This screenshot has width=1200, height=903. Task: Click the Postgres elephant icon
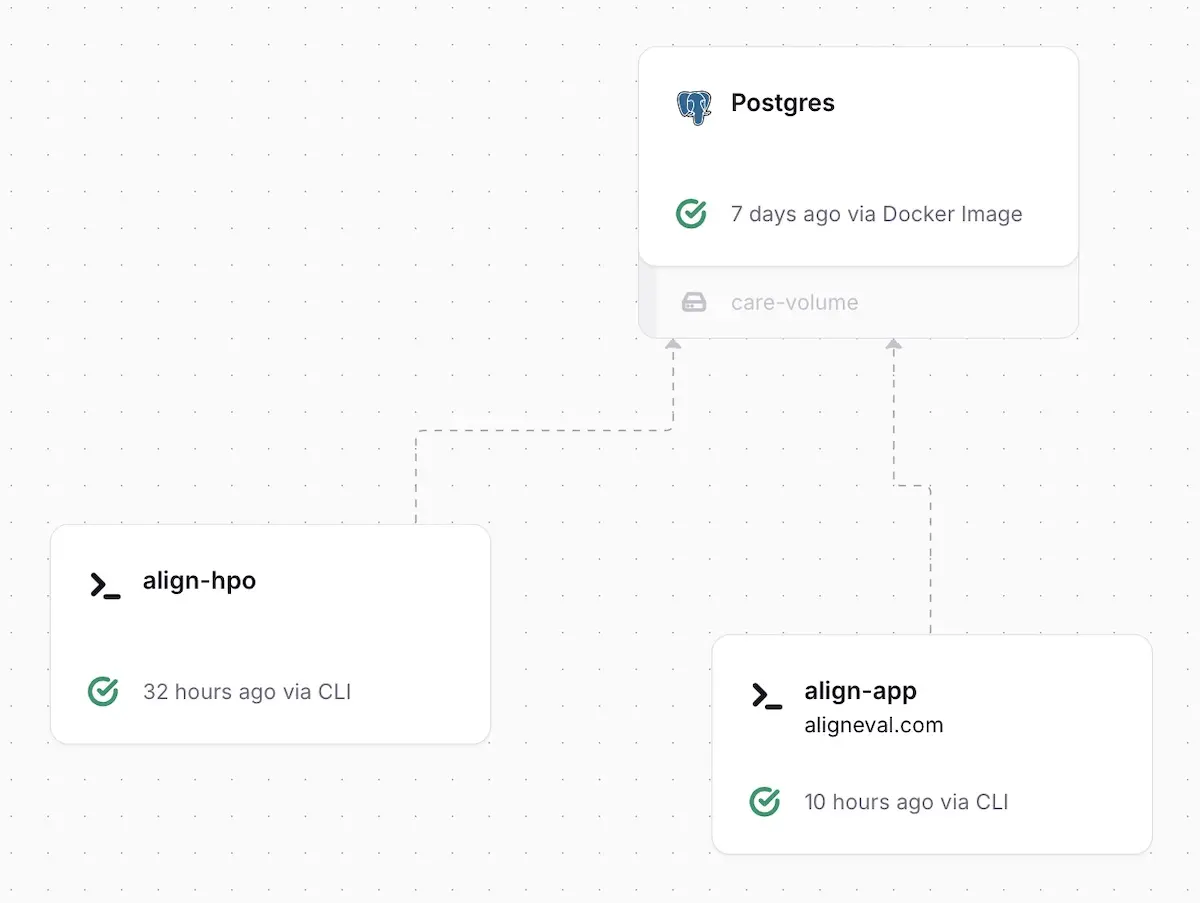tap(694, 106)
